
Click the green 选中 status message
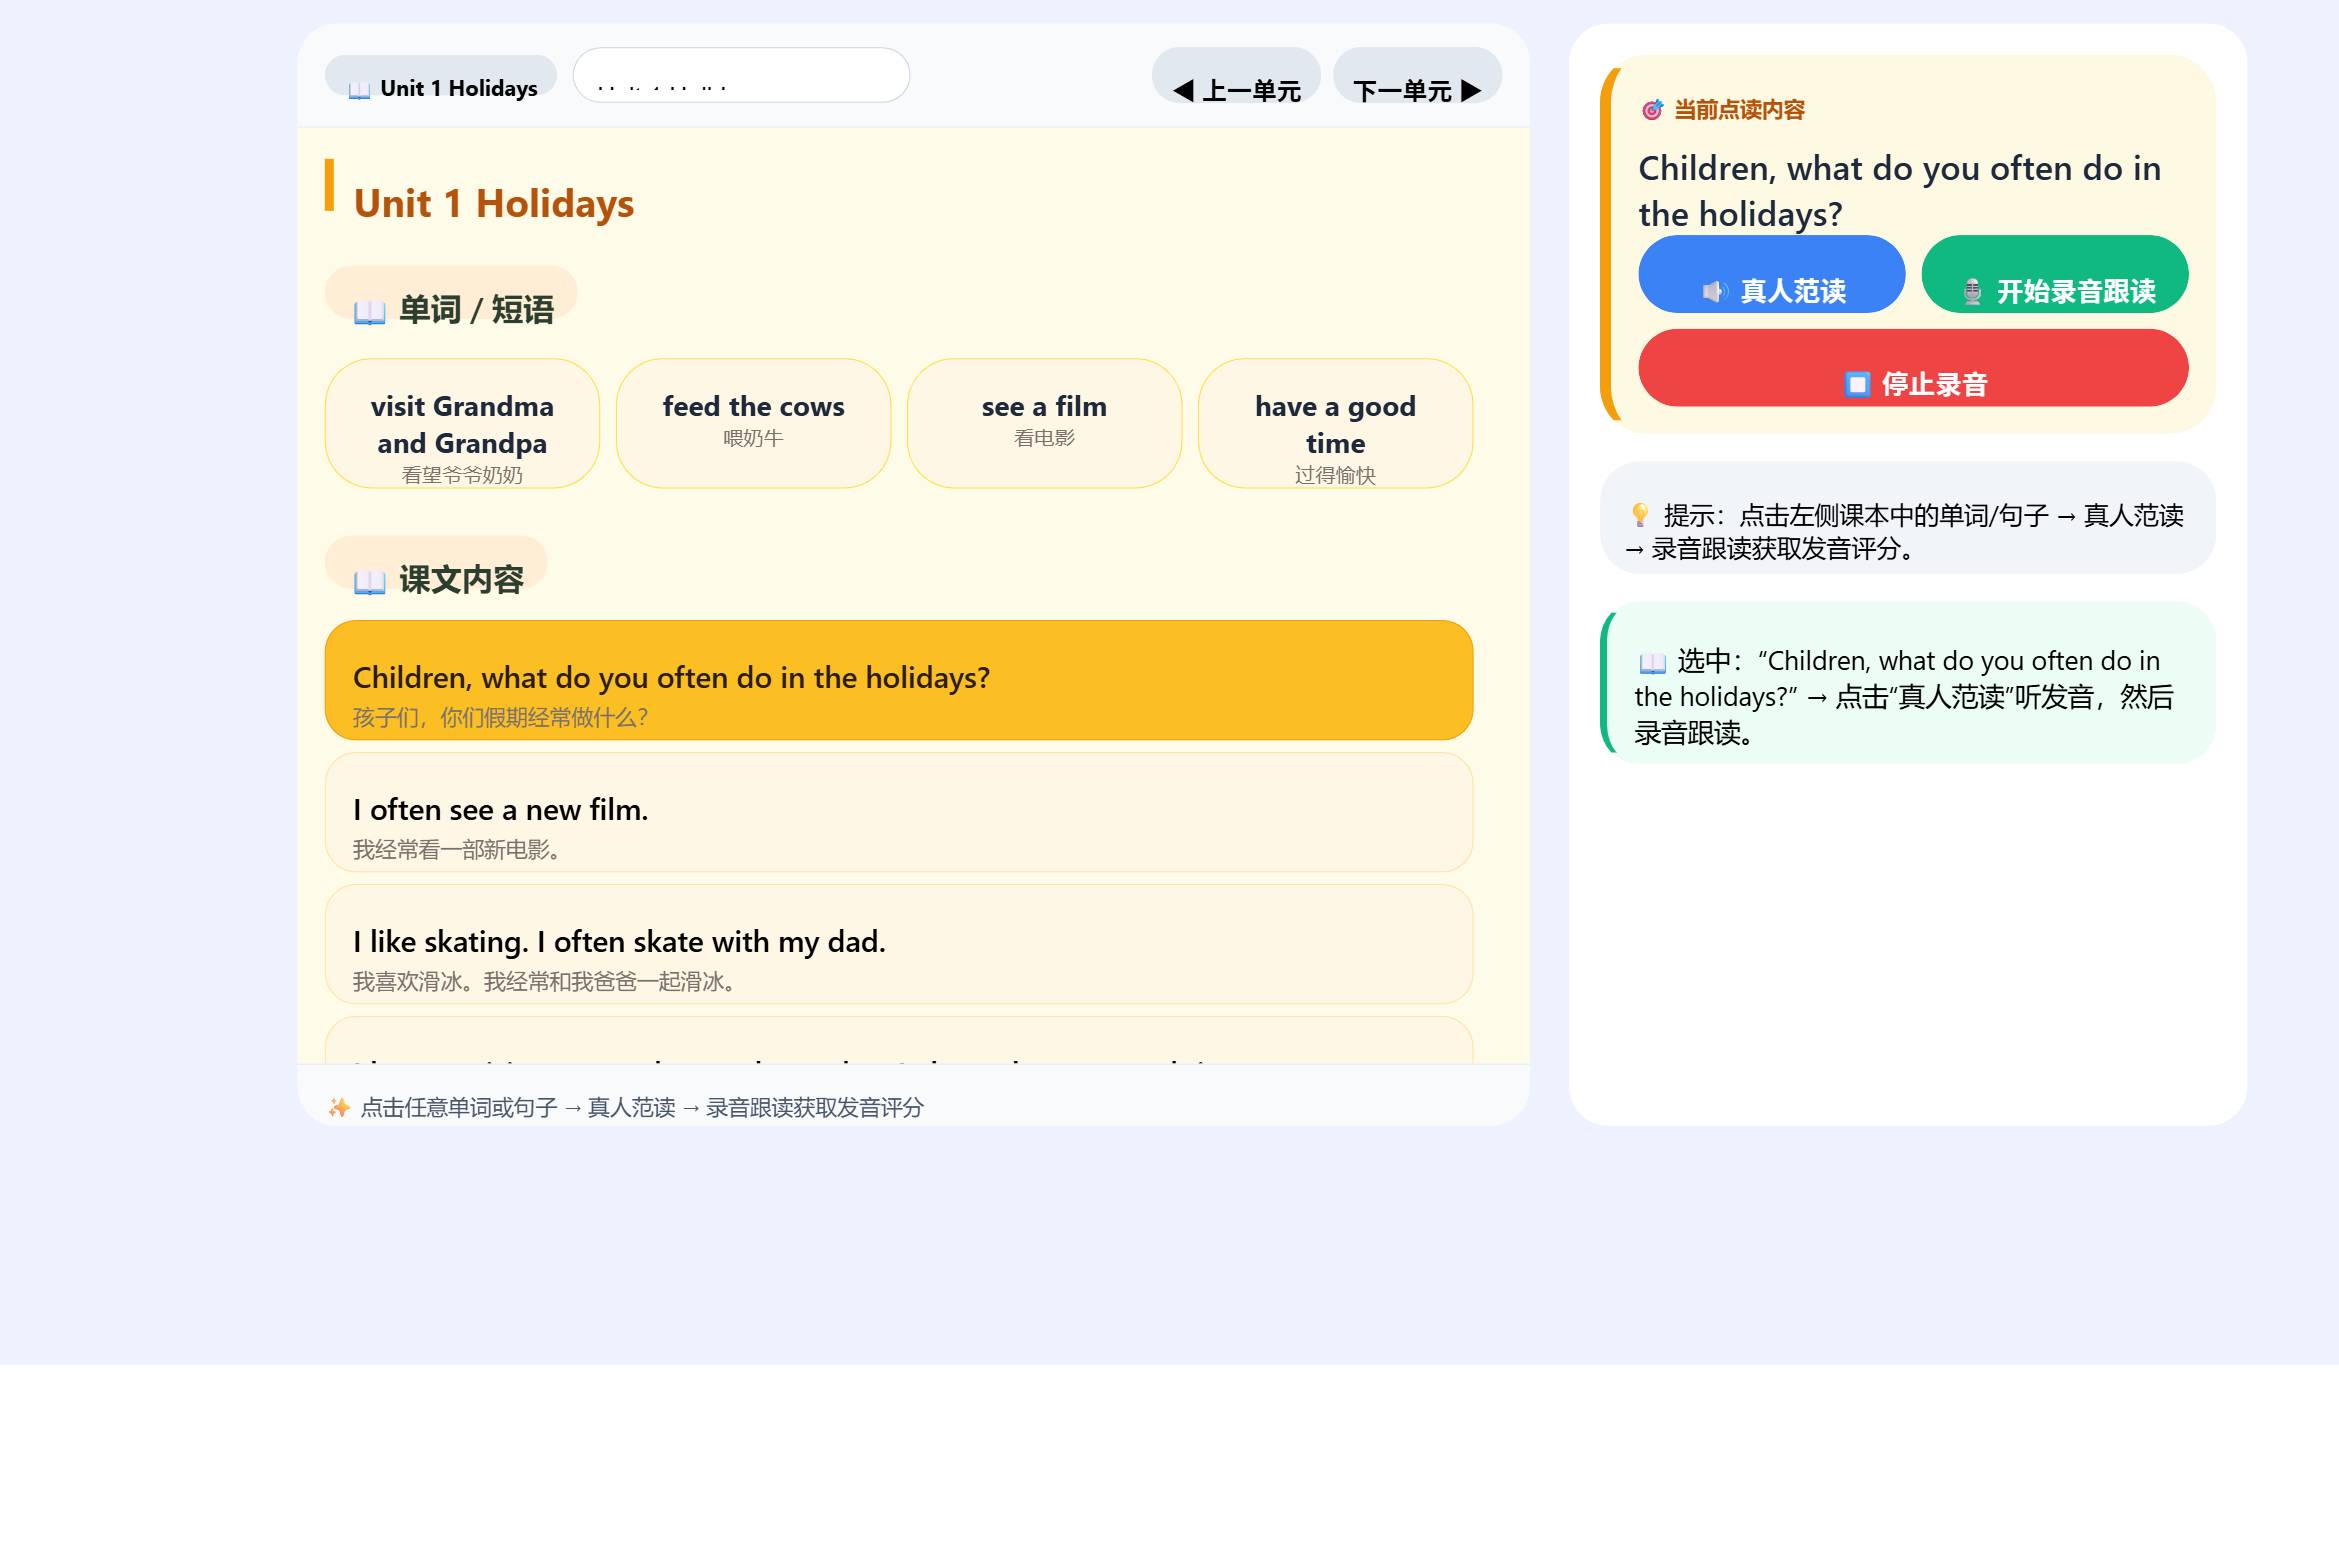(1907, 683)
